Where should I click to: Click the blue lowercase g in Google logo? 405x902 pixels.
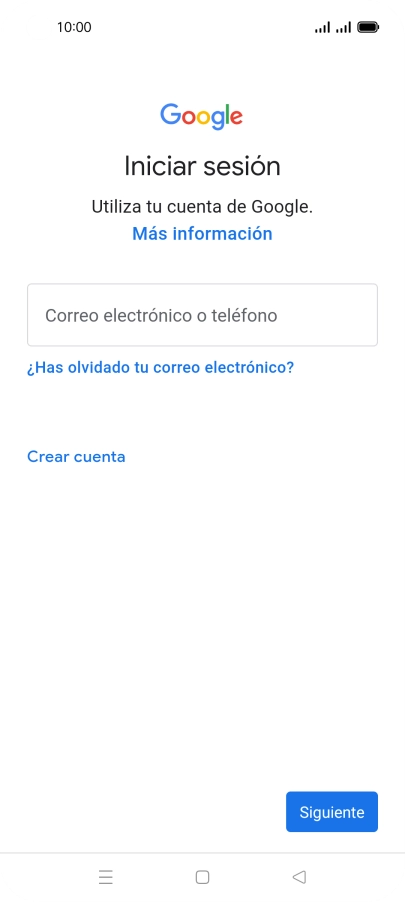coord(218,120)
